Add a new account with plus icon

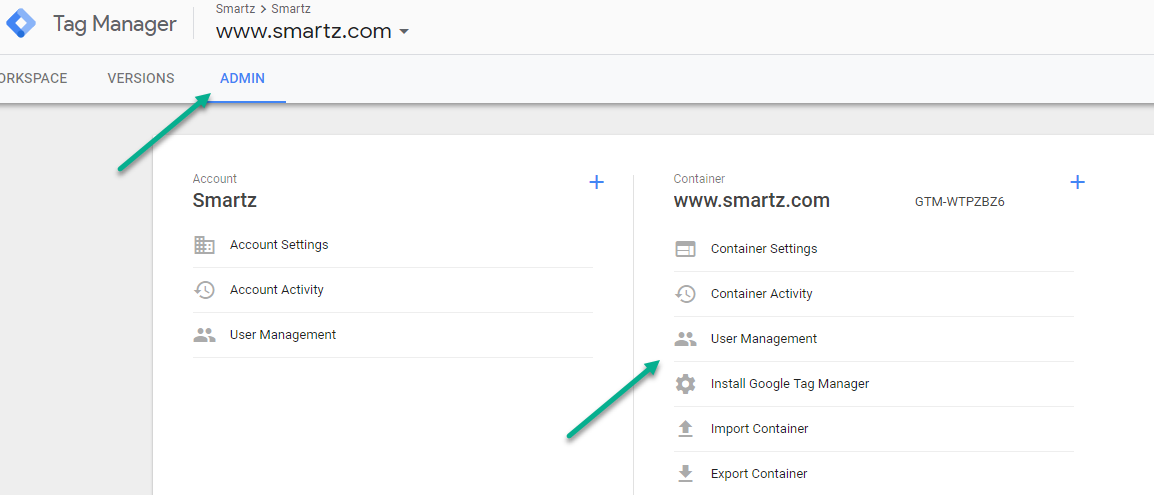point(597,182)
